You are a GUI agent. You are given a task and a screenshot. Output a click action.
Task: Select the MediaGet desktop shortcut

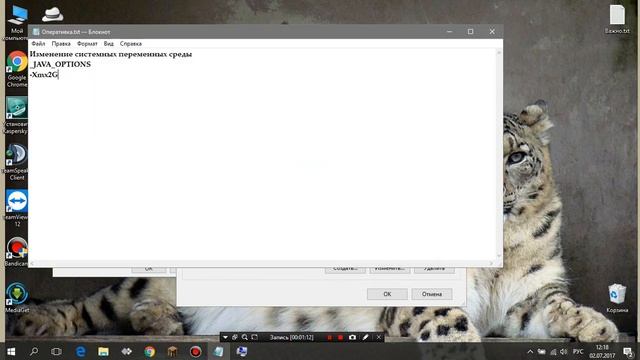pyautogui.click(x=17, y=298)
